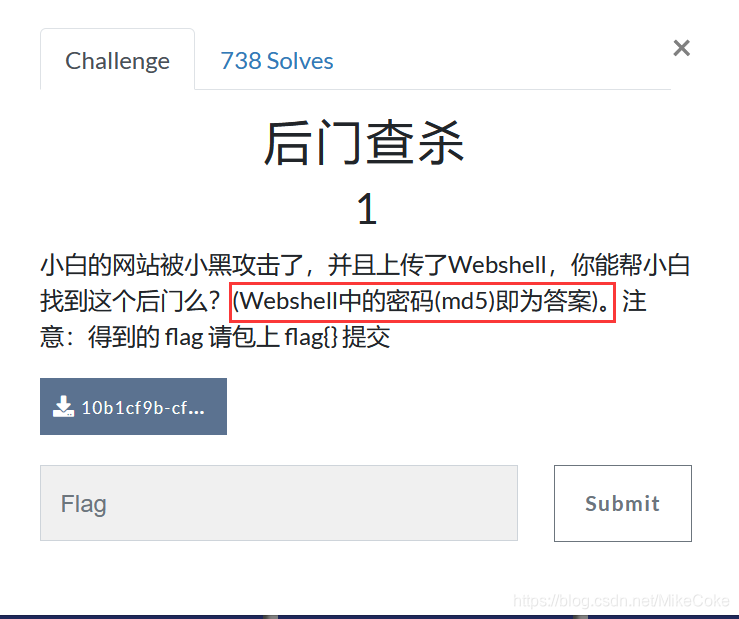Screen dimensions: 739x619
Task: Click the flag{} text in the note
Action: tap(311, 337)
